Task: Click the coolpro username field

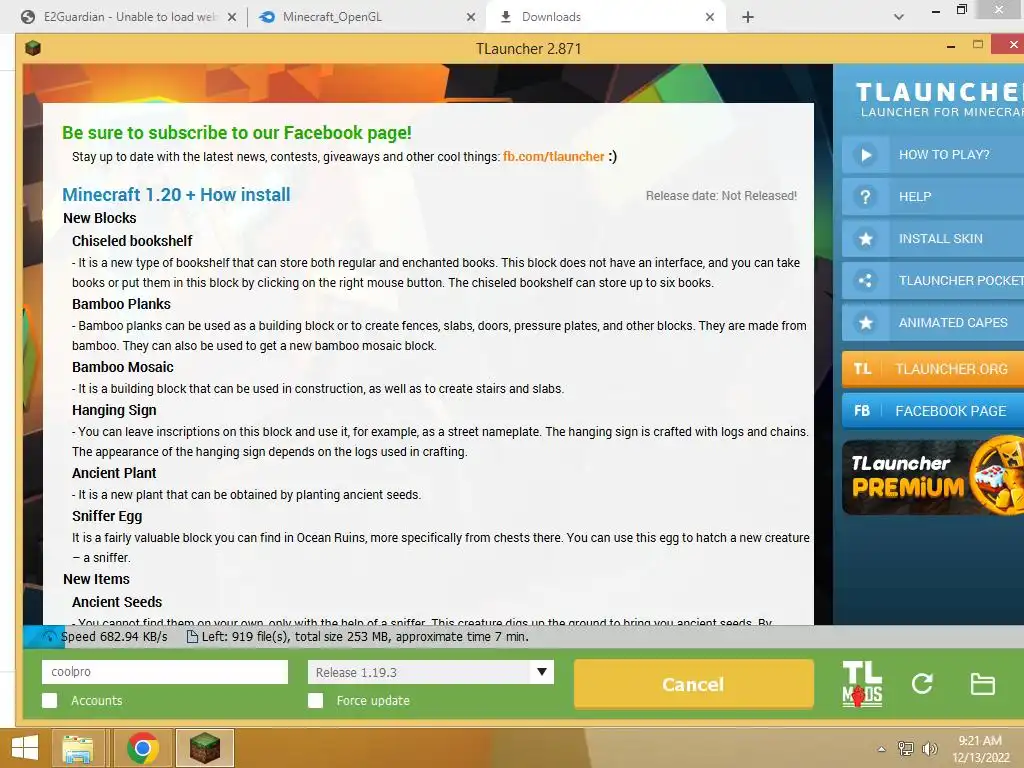Action: pyautogui.click(x=165, y=672)
